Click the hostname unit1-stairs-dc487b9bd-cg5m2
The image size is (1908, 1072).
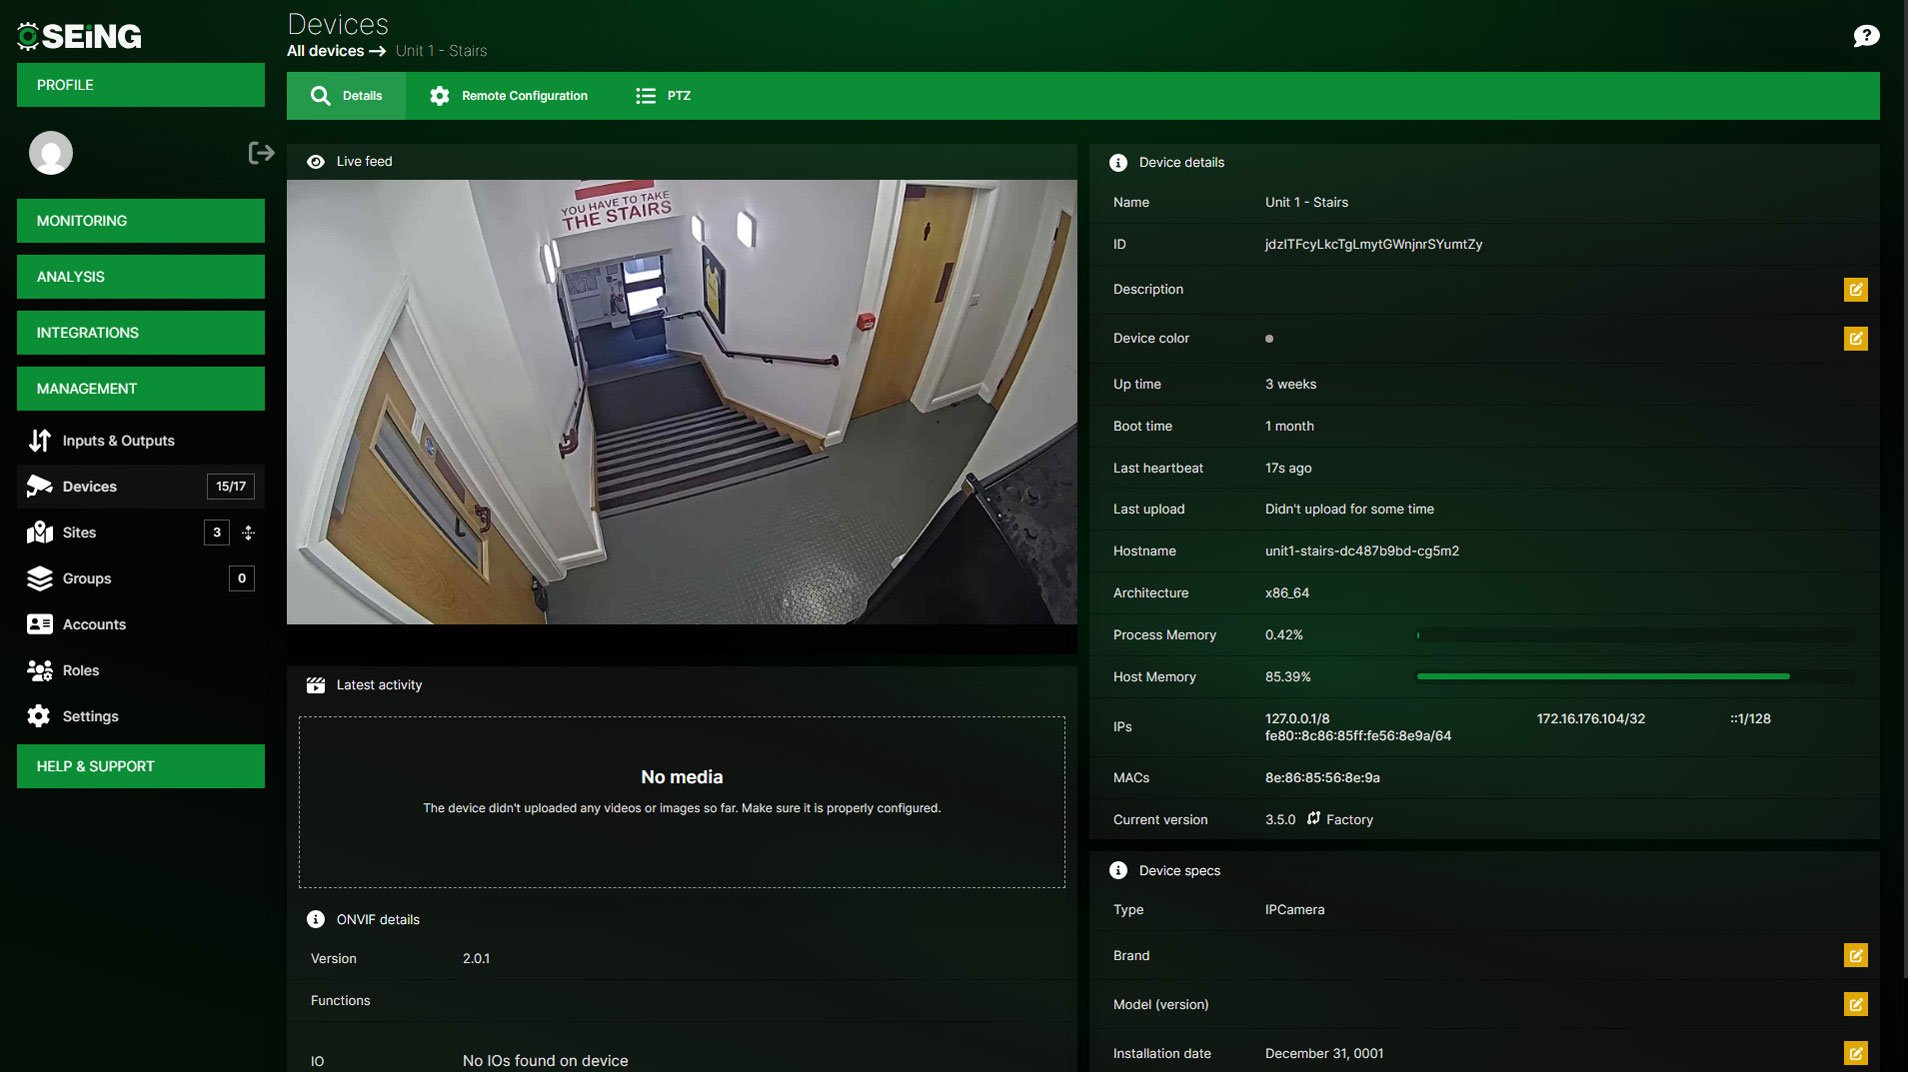pos(1362,551)
